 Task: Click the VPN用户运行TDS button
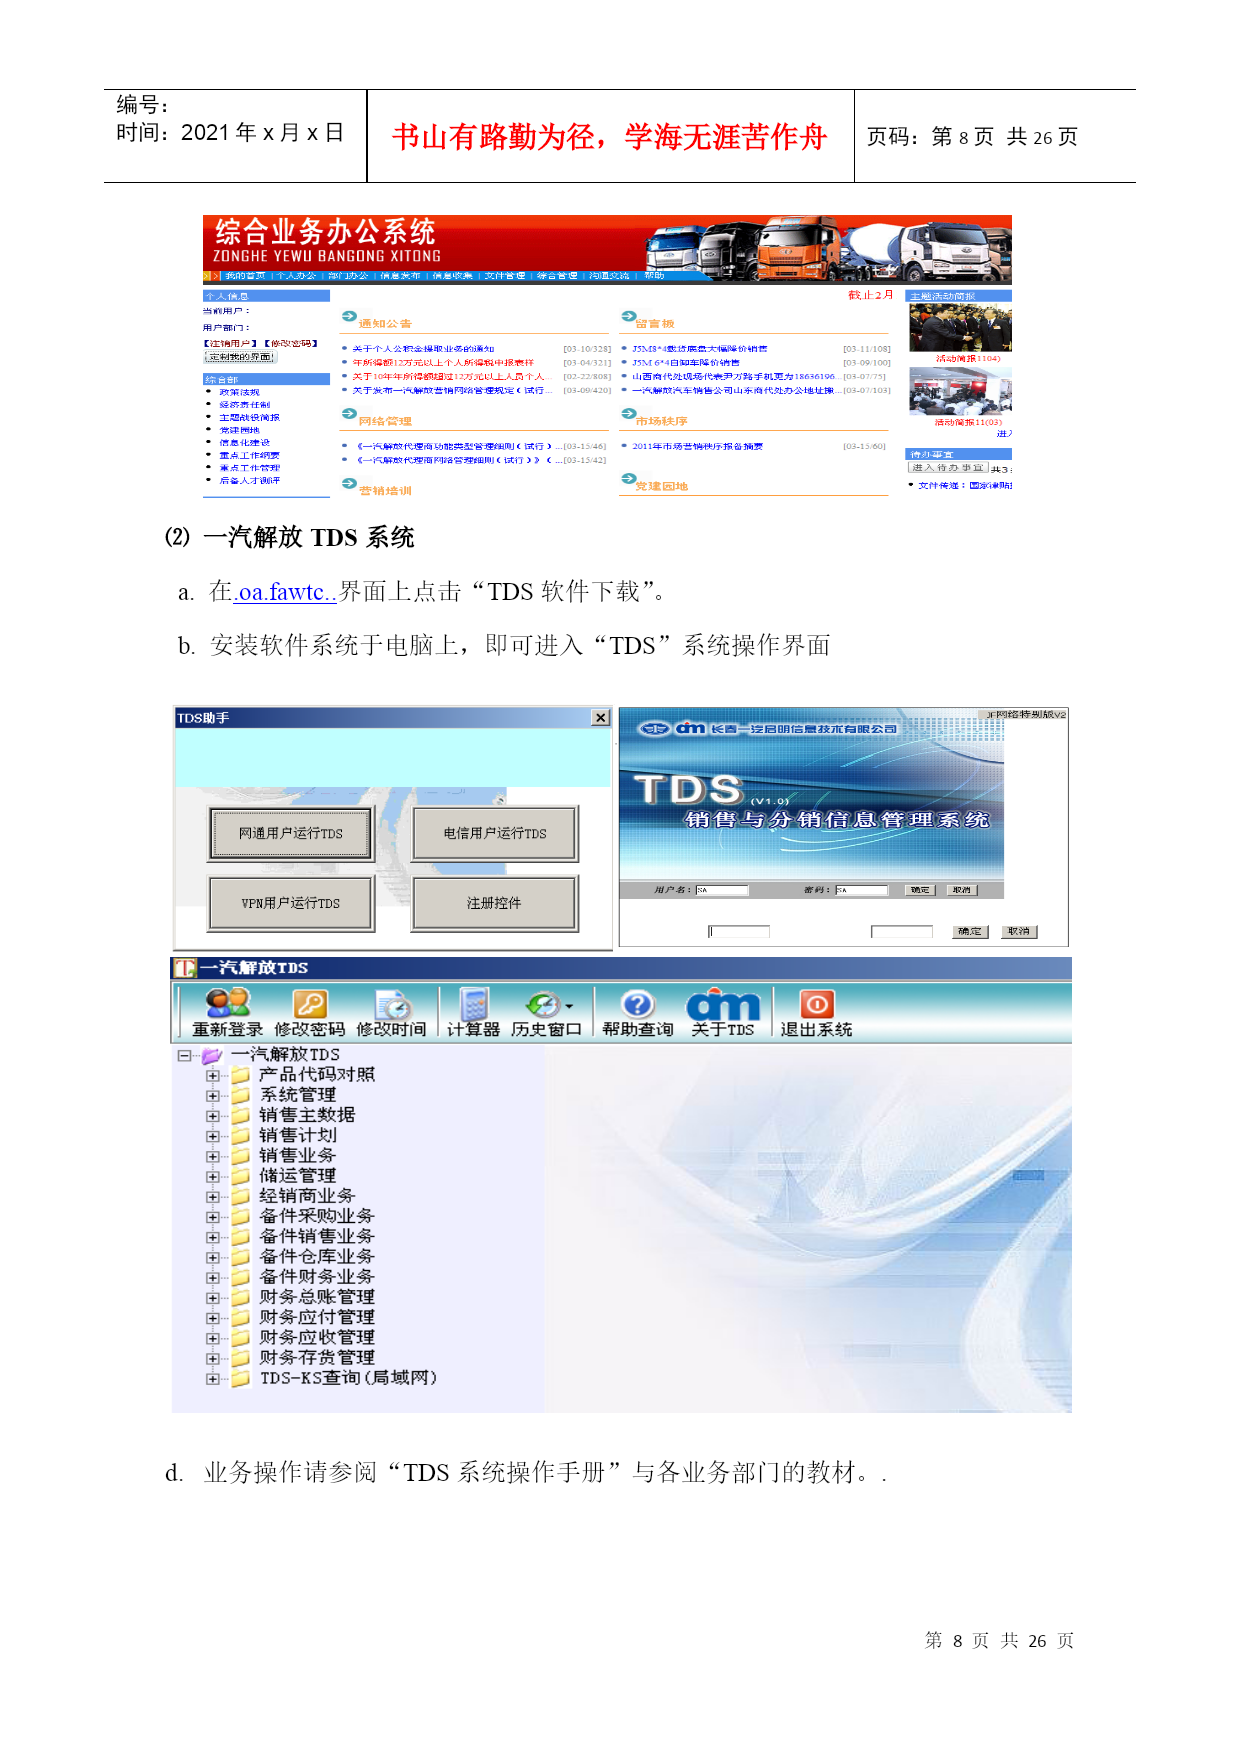[291, 903]
